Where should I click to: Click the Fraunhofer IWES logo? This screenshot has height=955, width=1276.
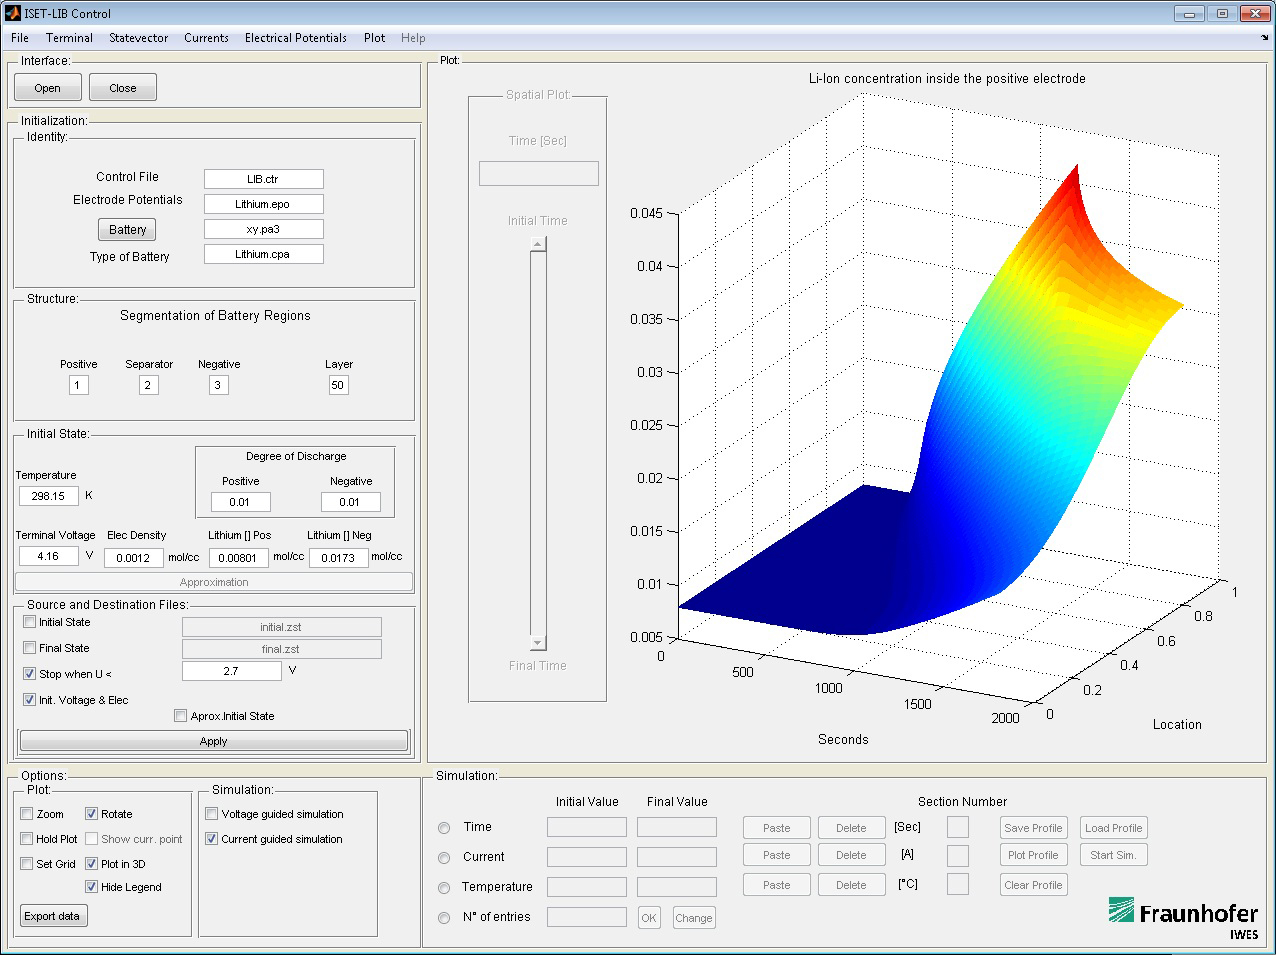pyautogui.click(x=1183, y=918)
